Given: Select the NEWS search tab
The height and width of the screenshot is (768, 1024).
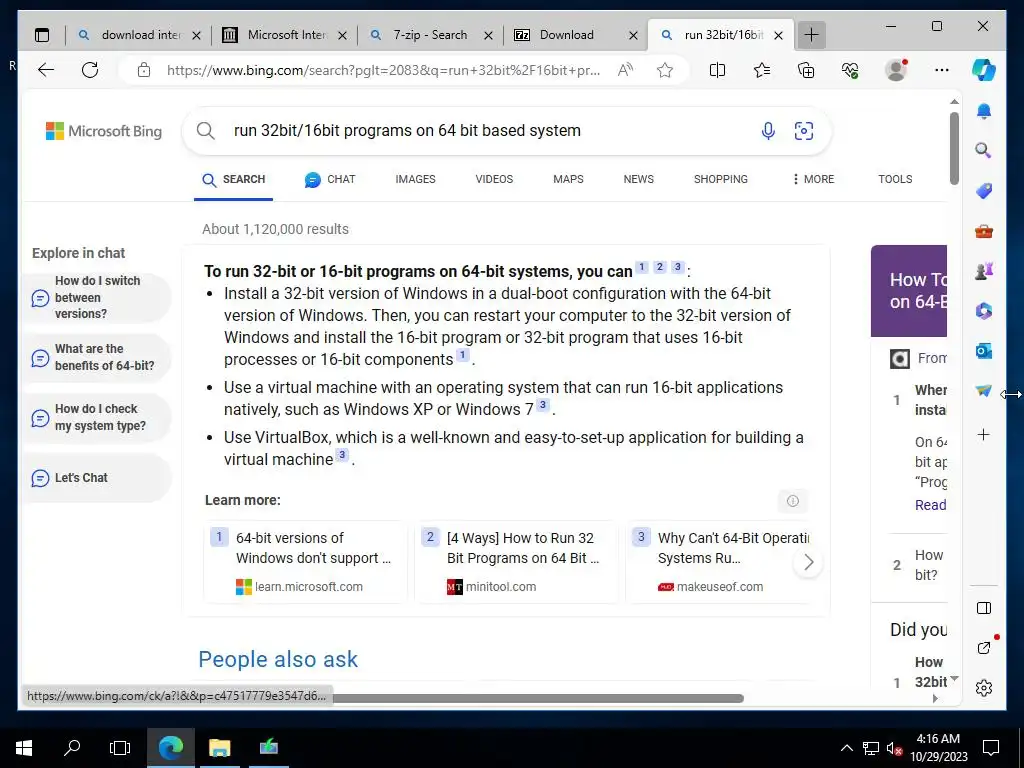Looking at the screenshot, I should point(639,179).
